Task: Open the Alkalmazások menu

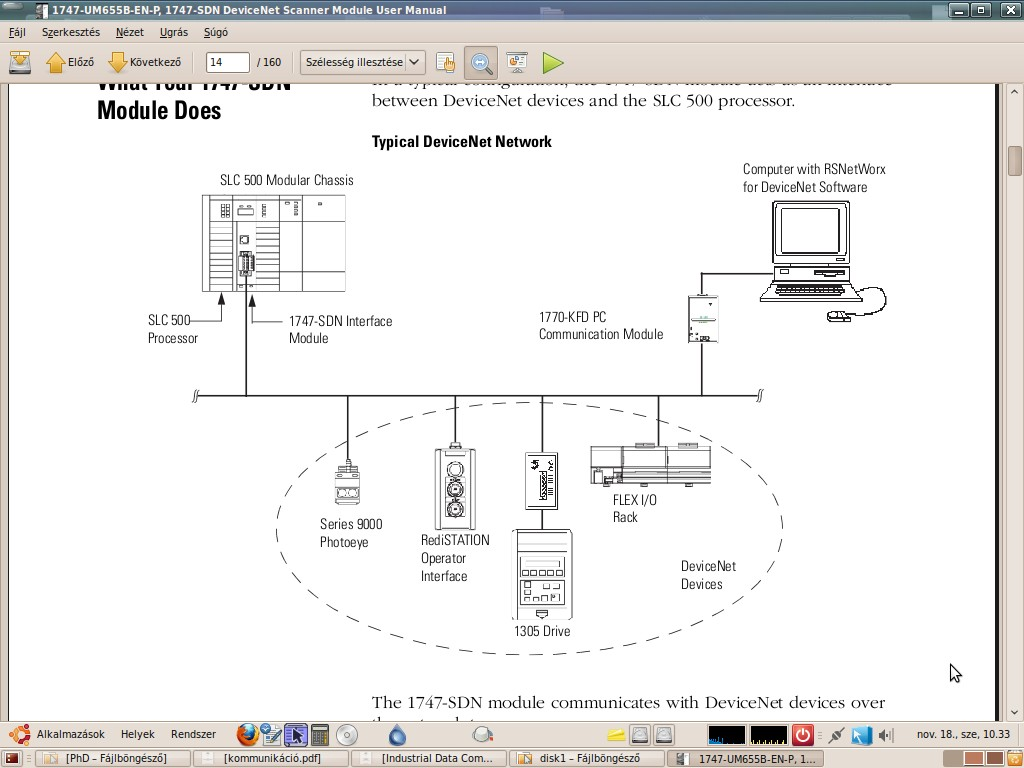Action: [59, 734]
